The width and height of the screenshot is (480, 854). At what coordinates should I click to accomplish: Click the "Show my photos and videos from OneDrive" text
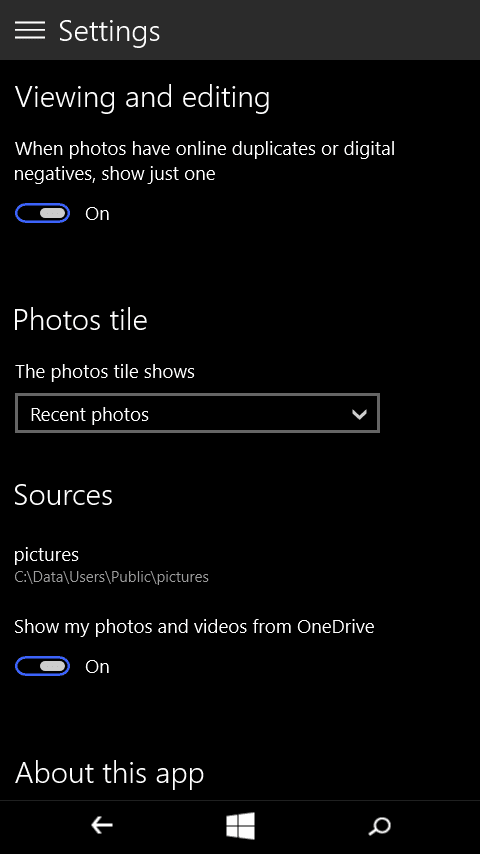194,626
